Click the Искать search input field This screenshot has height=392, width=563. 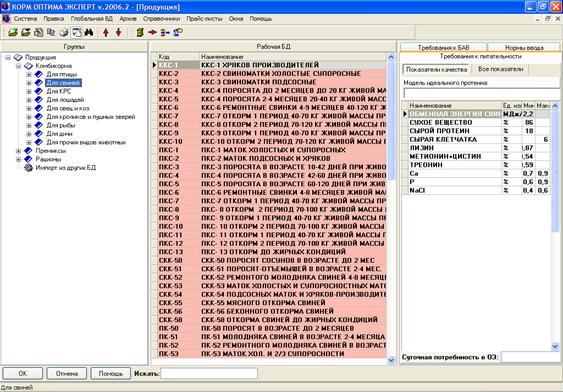(x=209, y=373)
